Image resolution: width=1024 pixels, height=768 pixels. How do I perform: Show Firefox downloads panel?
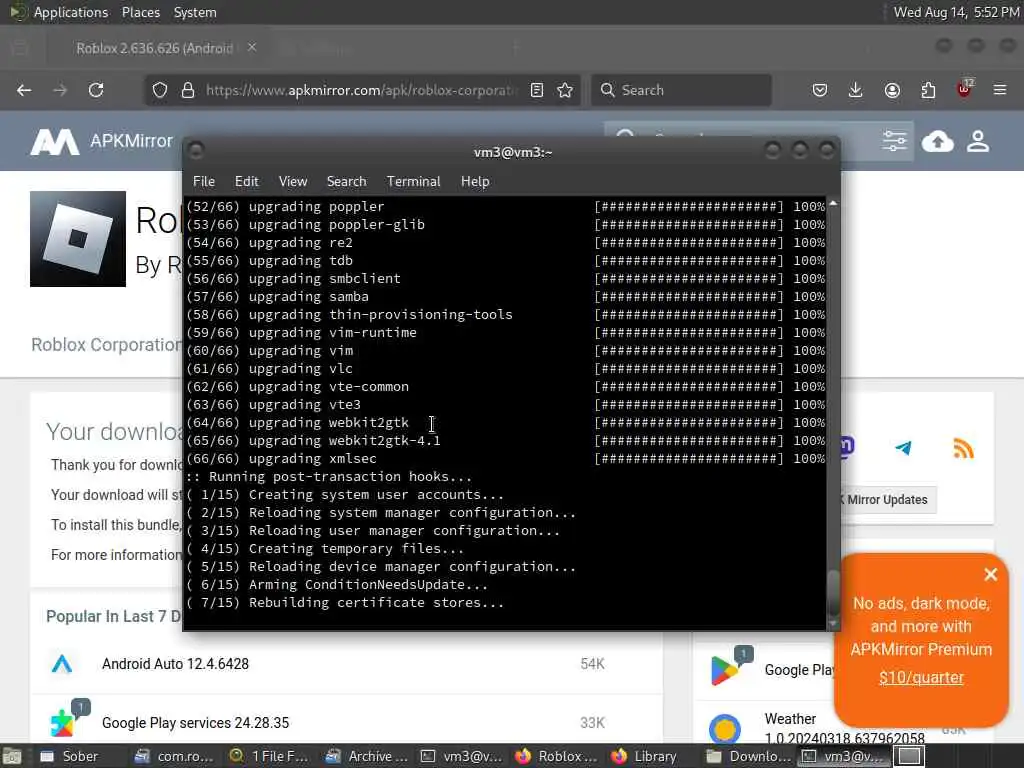pyautogui.click(x=856, y=90)
